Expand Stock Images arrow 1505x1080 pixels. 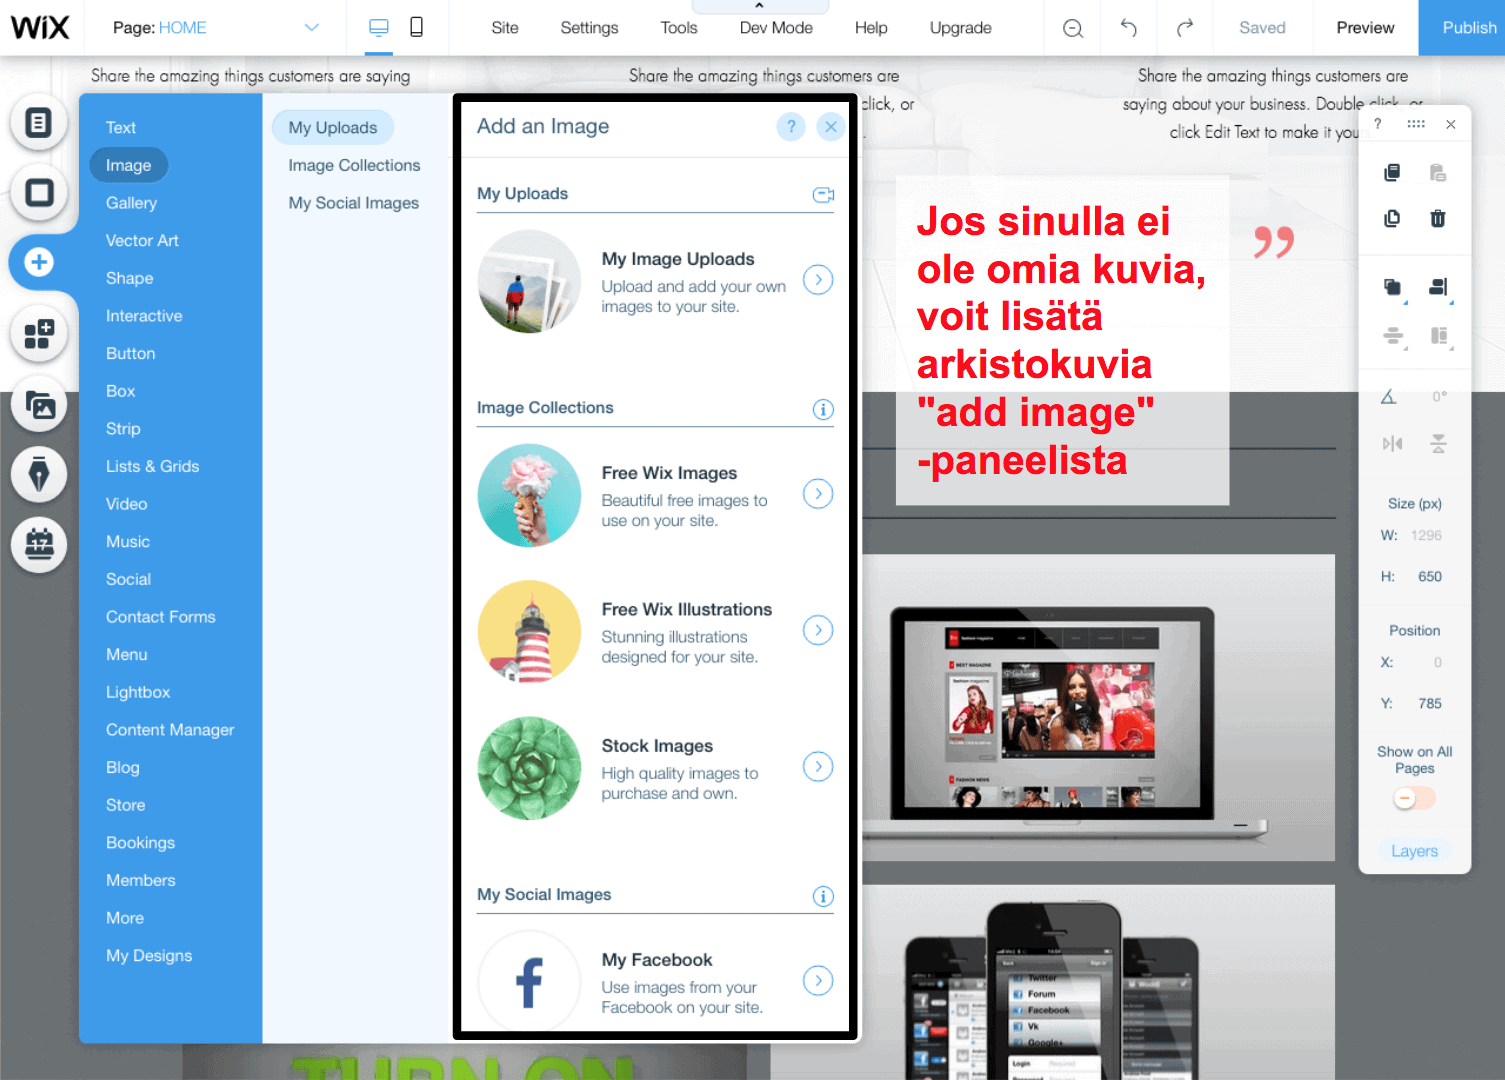(818, 767)
